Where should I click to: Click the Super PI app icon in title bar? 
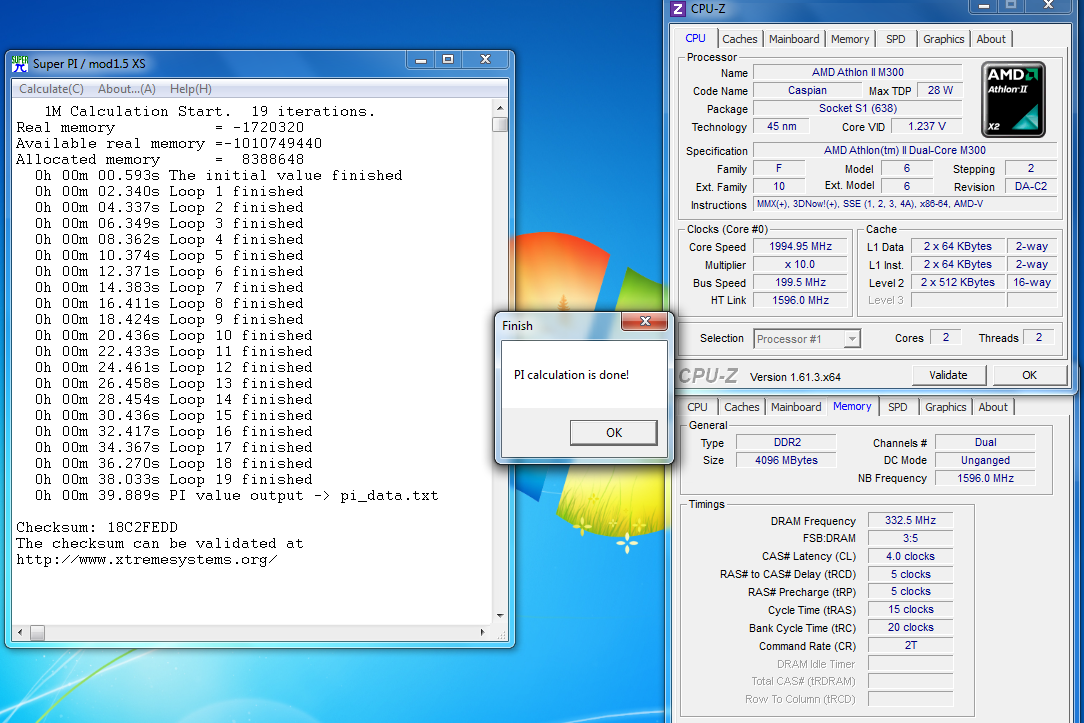click(x=20, y=64)
